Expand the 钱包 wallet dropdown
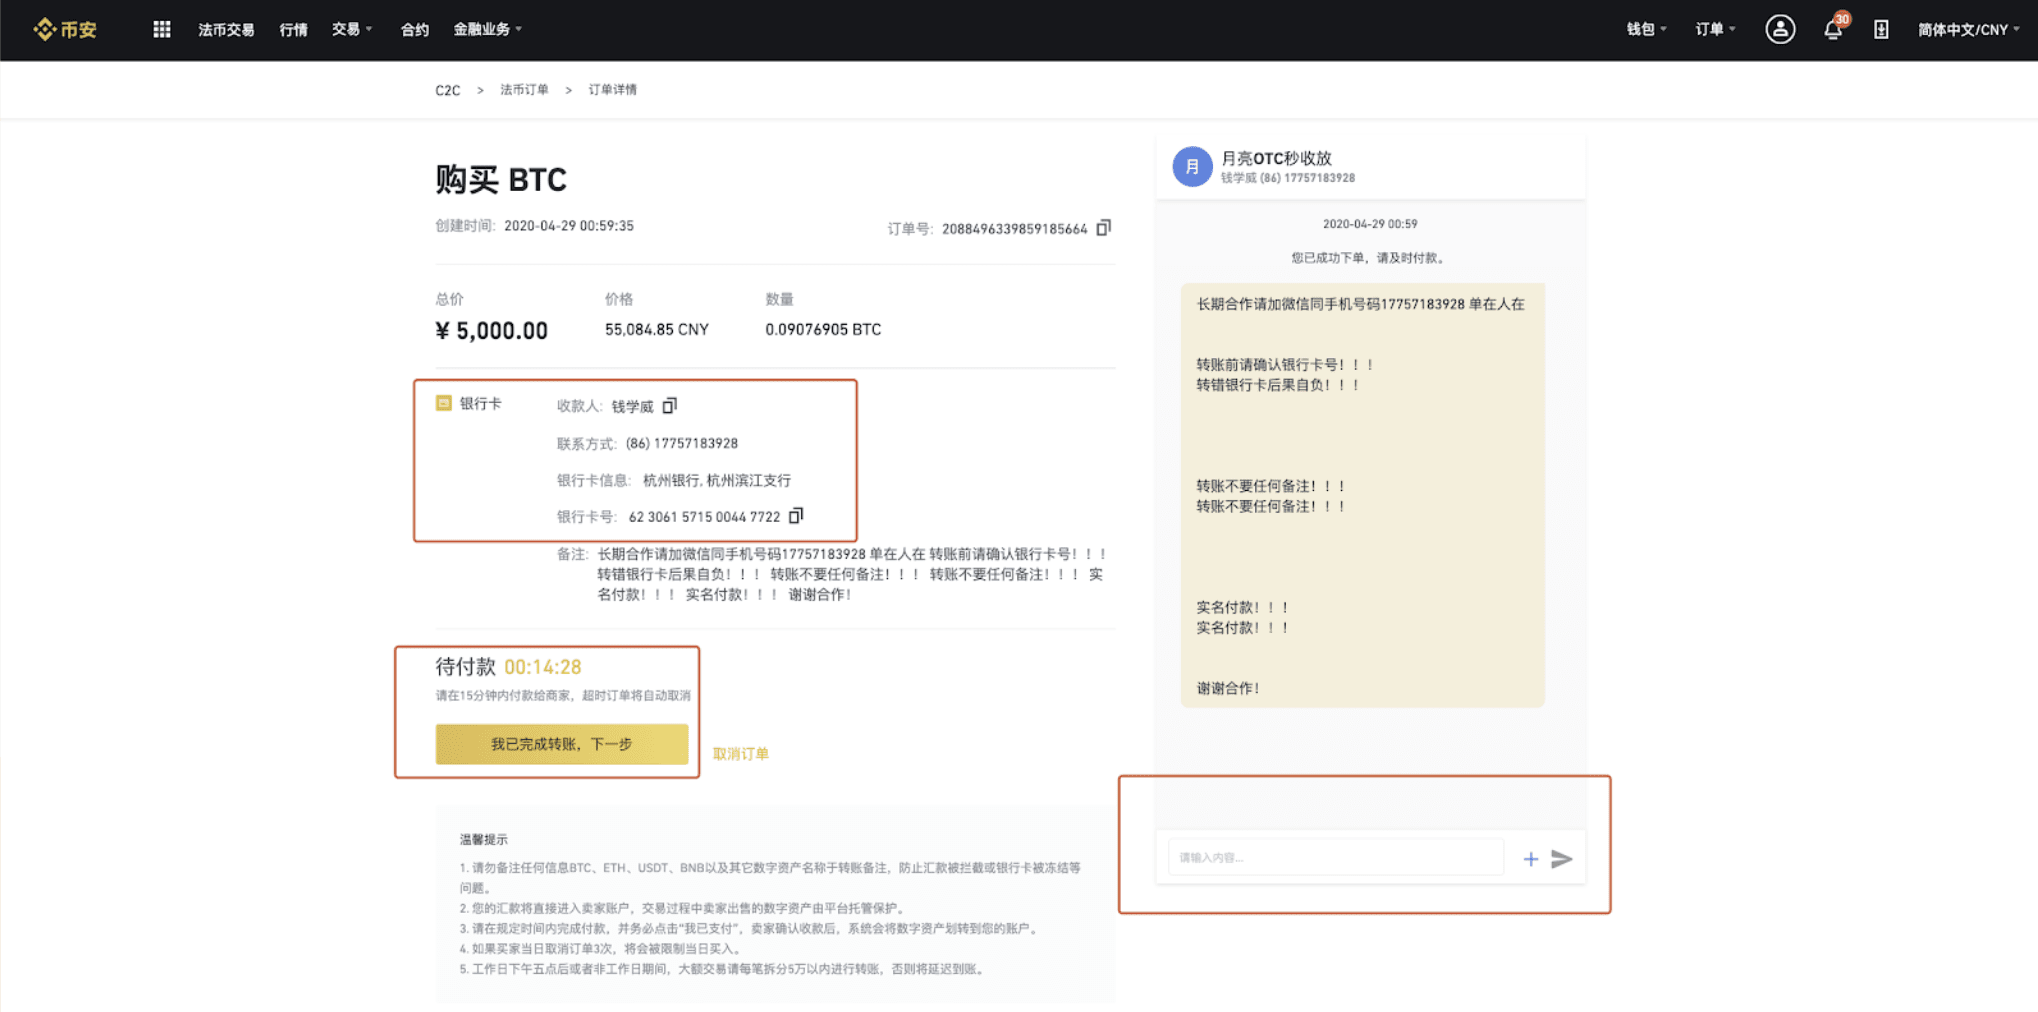 1647,29
